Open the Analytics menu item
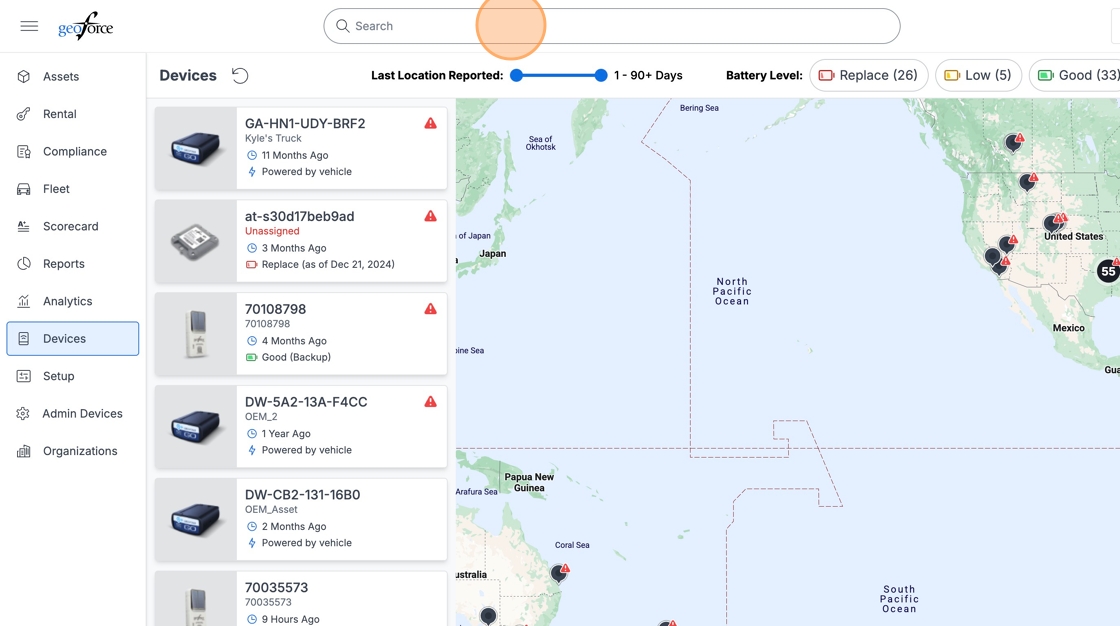The height and width of the screenshot is (626, 1120). [x=67, y=301]
